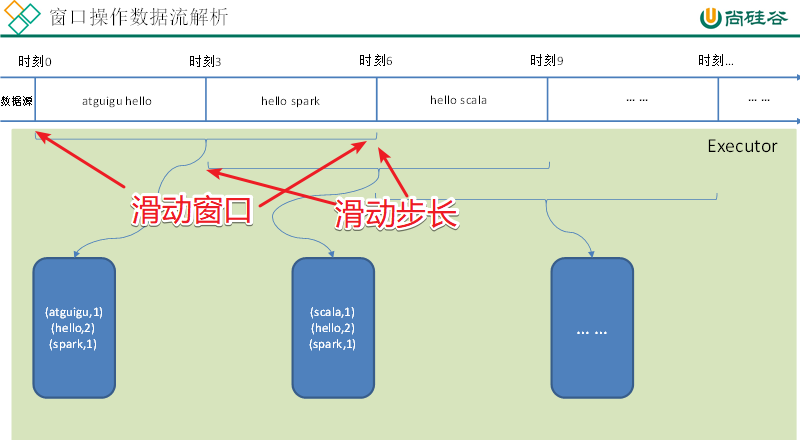
Task: Select the 时刻0 label
Action: tap(35, 61)
